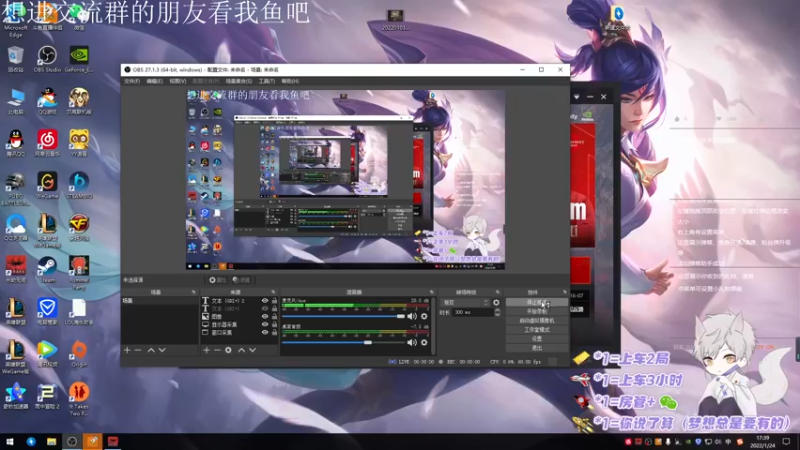Select the 场景 scene in scenes list
The image size is (800, 450).
pyautogui.click(x=159, y=301)
